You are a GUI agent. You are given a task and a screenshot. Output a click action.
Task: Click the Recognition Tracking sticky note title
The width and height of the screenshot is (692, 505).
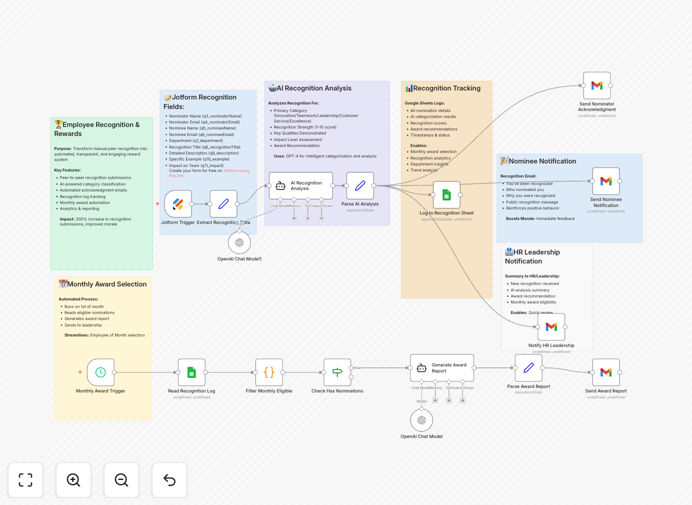(x=443, y=88)
